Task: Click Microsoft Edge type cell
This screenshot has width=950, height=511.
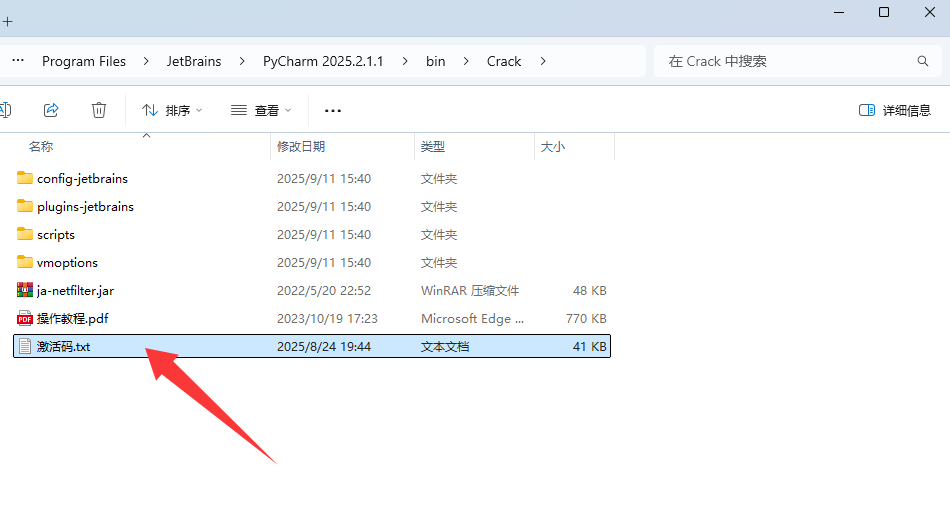Action: tap(473, 318)
